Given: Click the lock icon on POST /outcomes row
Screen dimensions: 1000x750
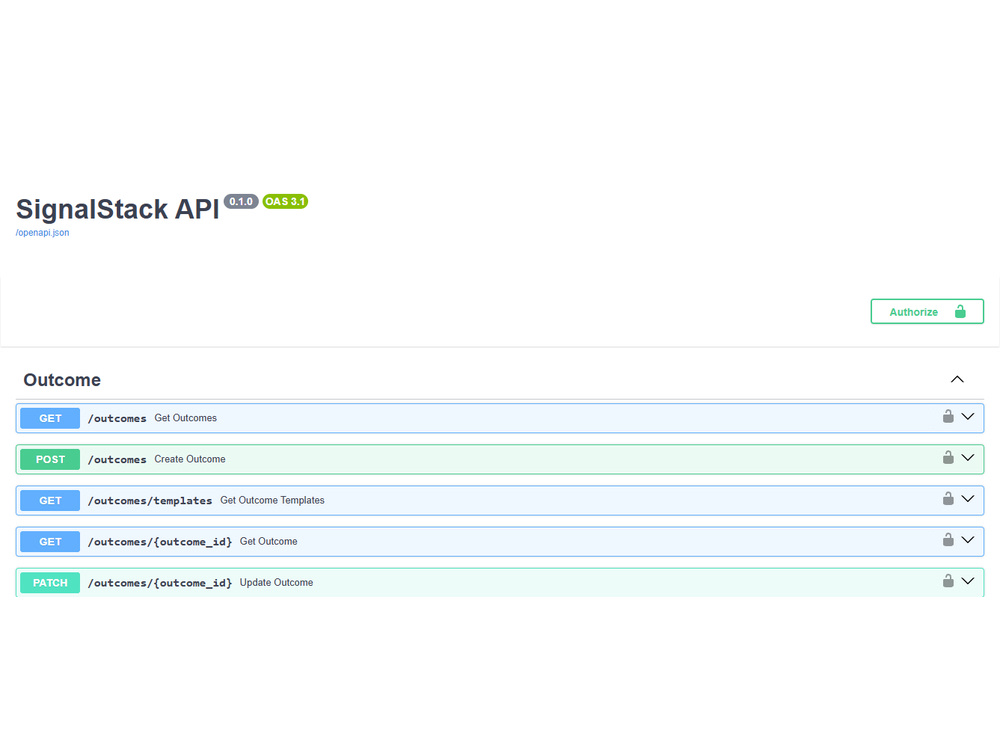Looking at the screenshot, I should [x=948, y=457].
